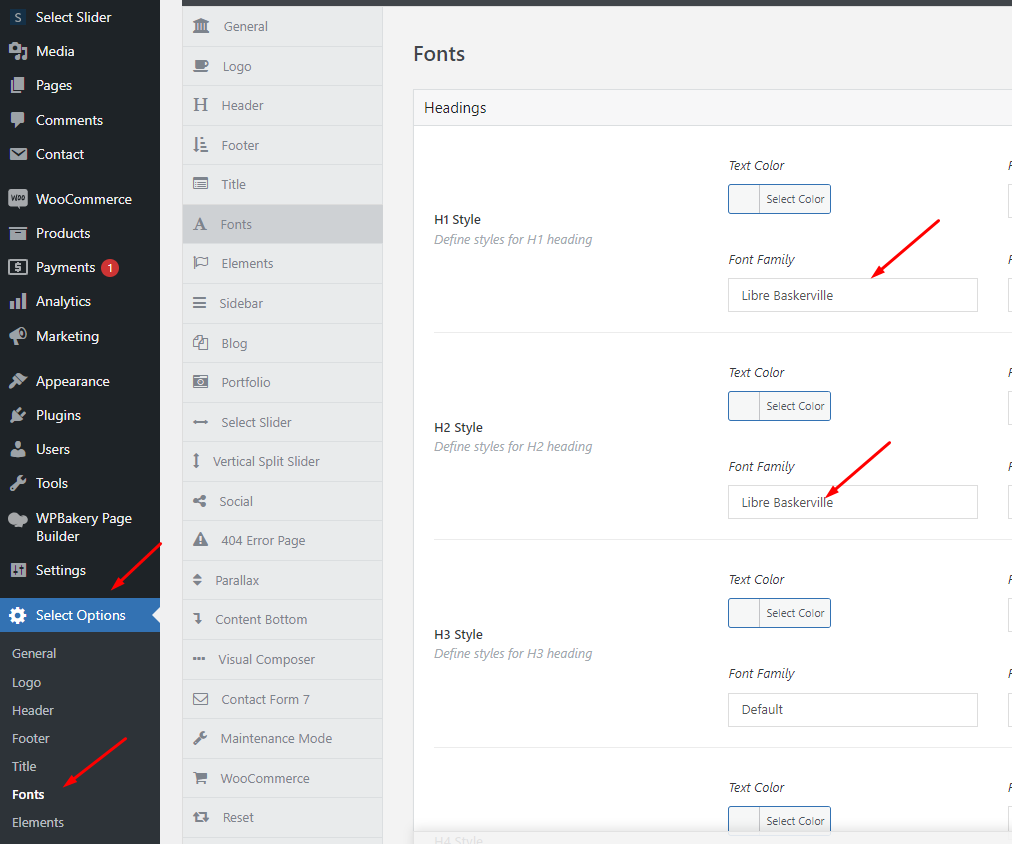1012x844 pixels.
Task: Click the H2 Text Color swatch
Action: coord(744,406)
